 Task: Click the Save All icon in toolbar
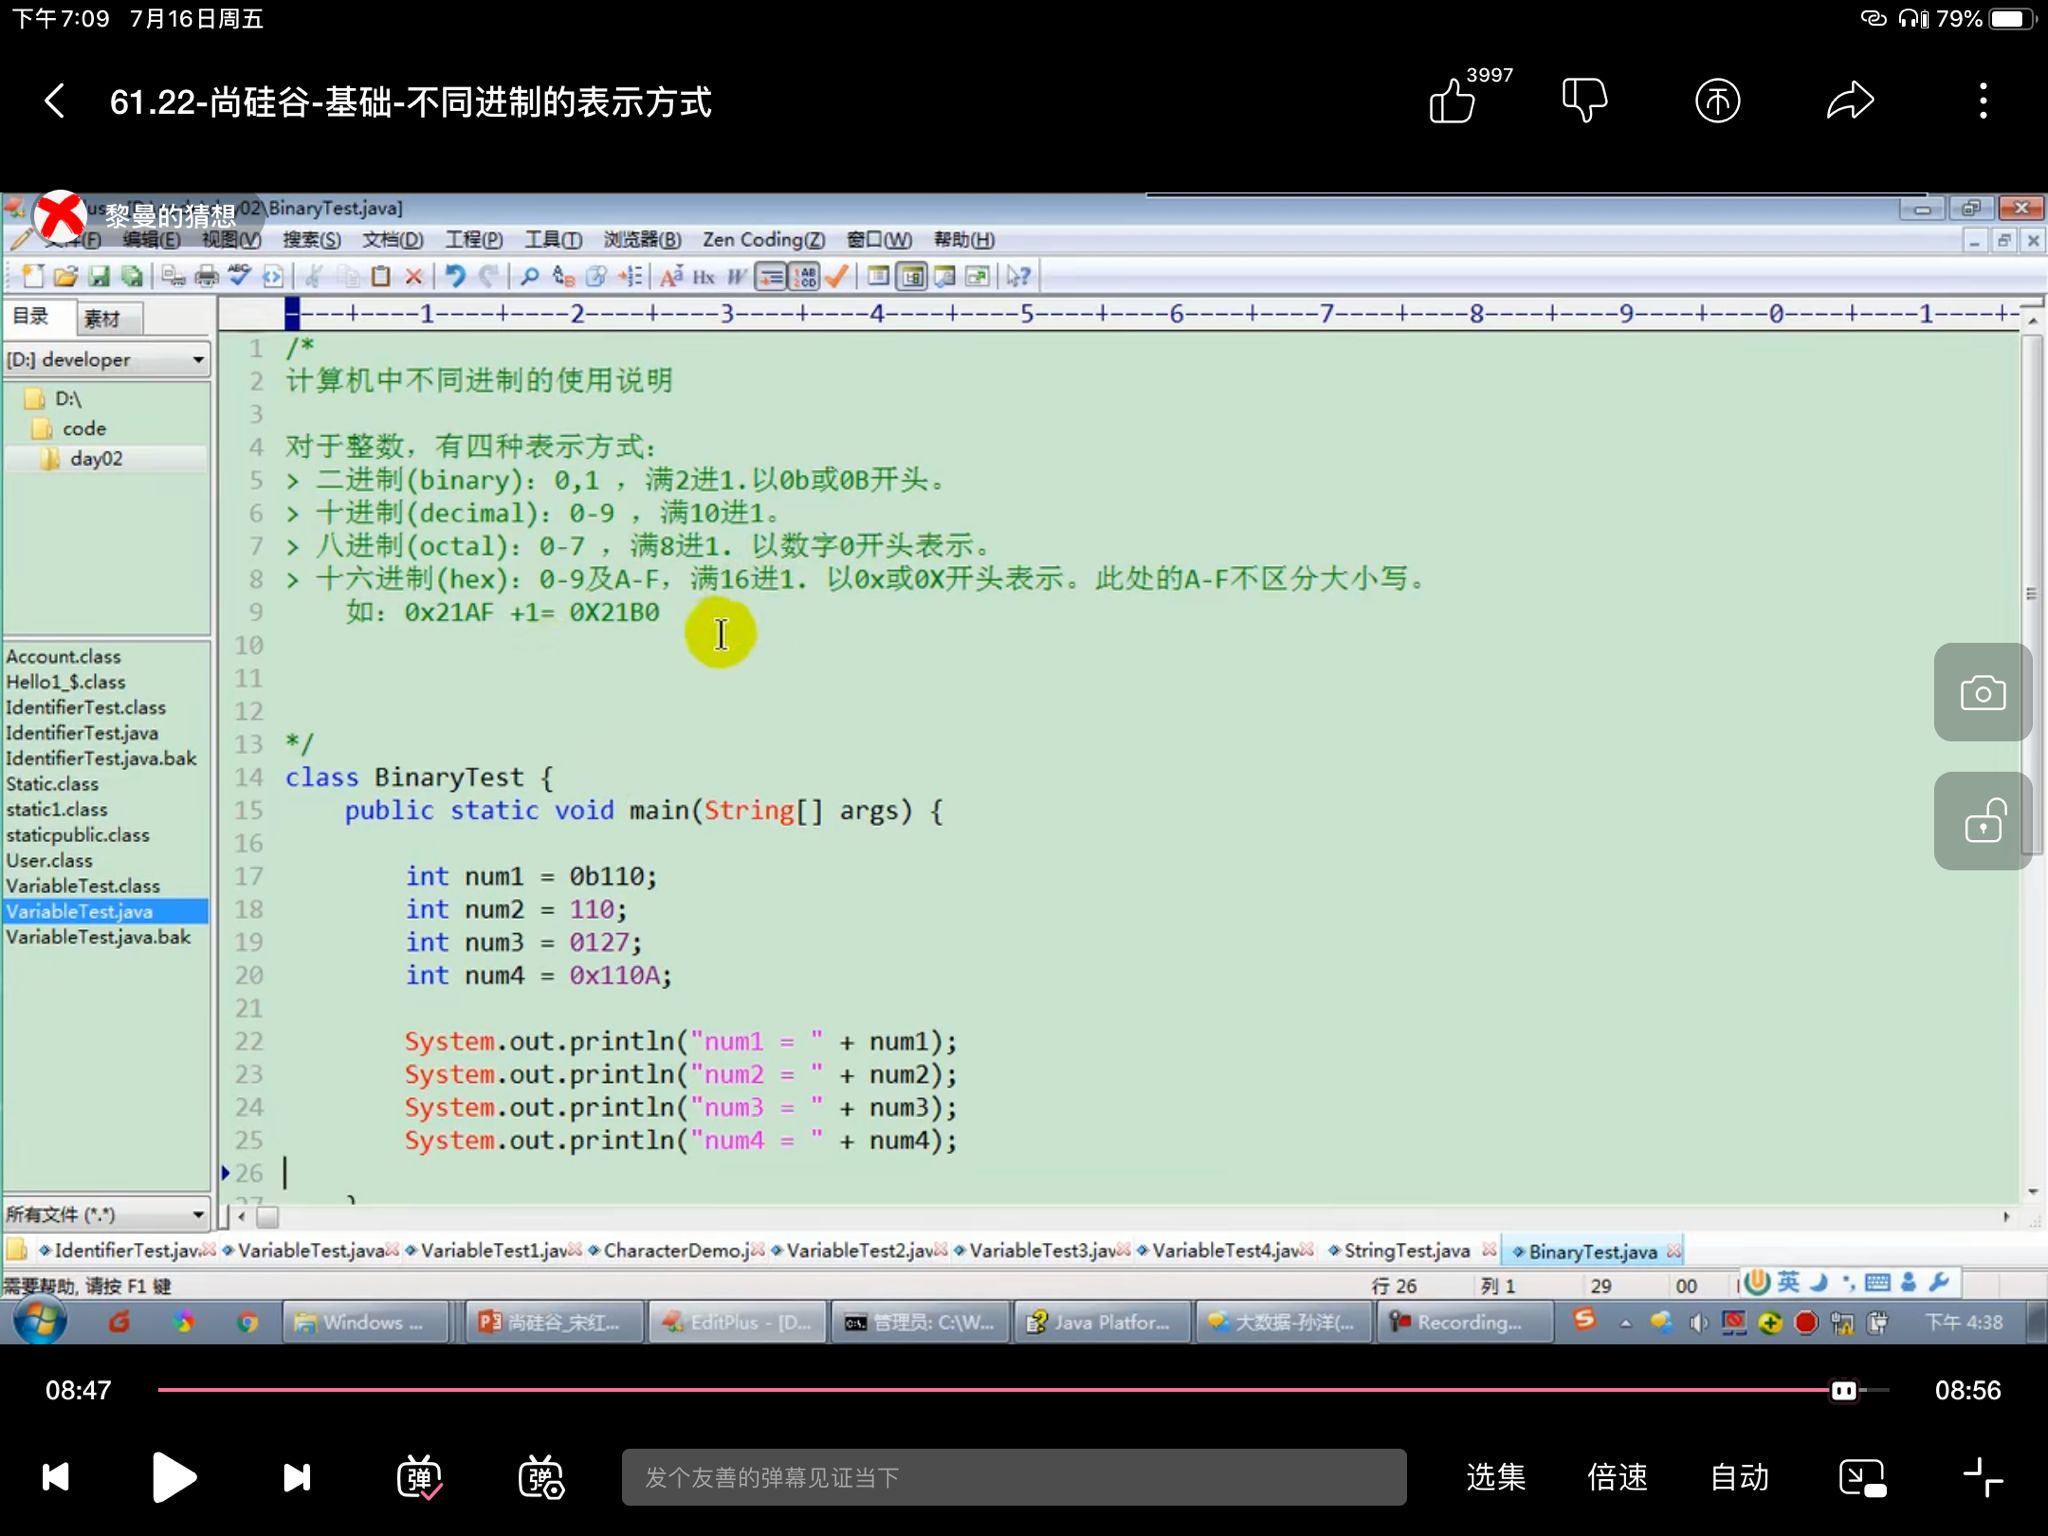coord(131,277)
